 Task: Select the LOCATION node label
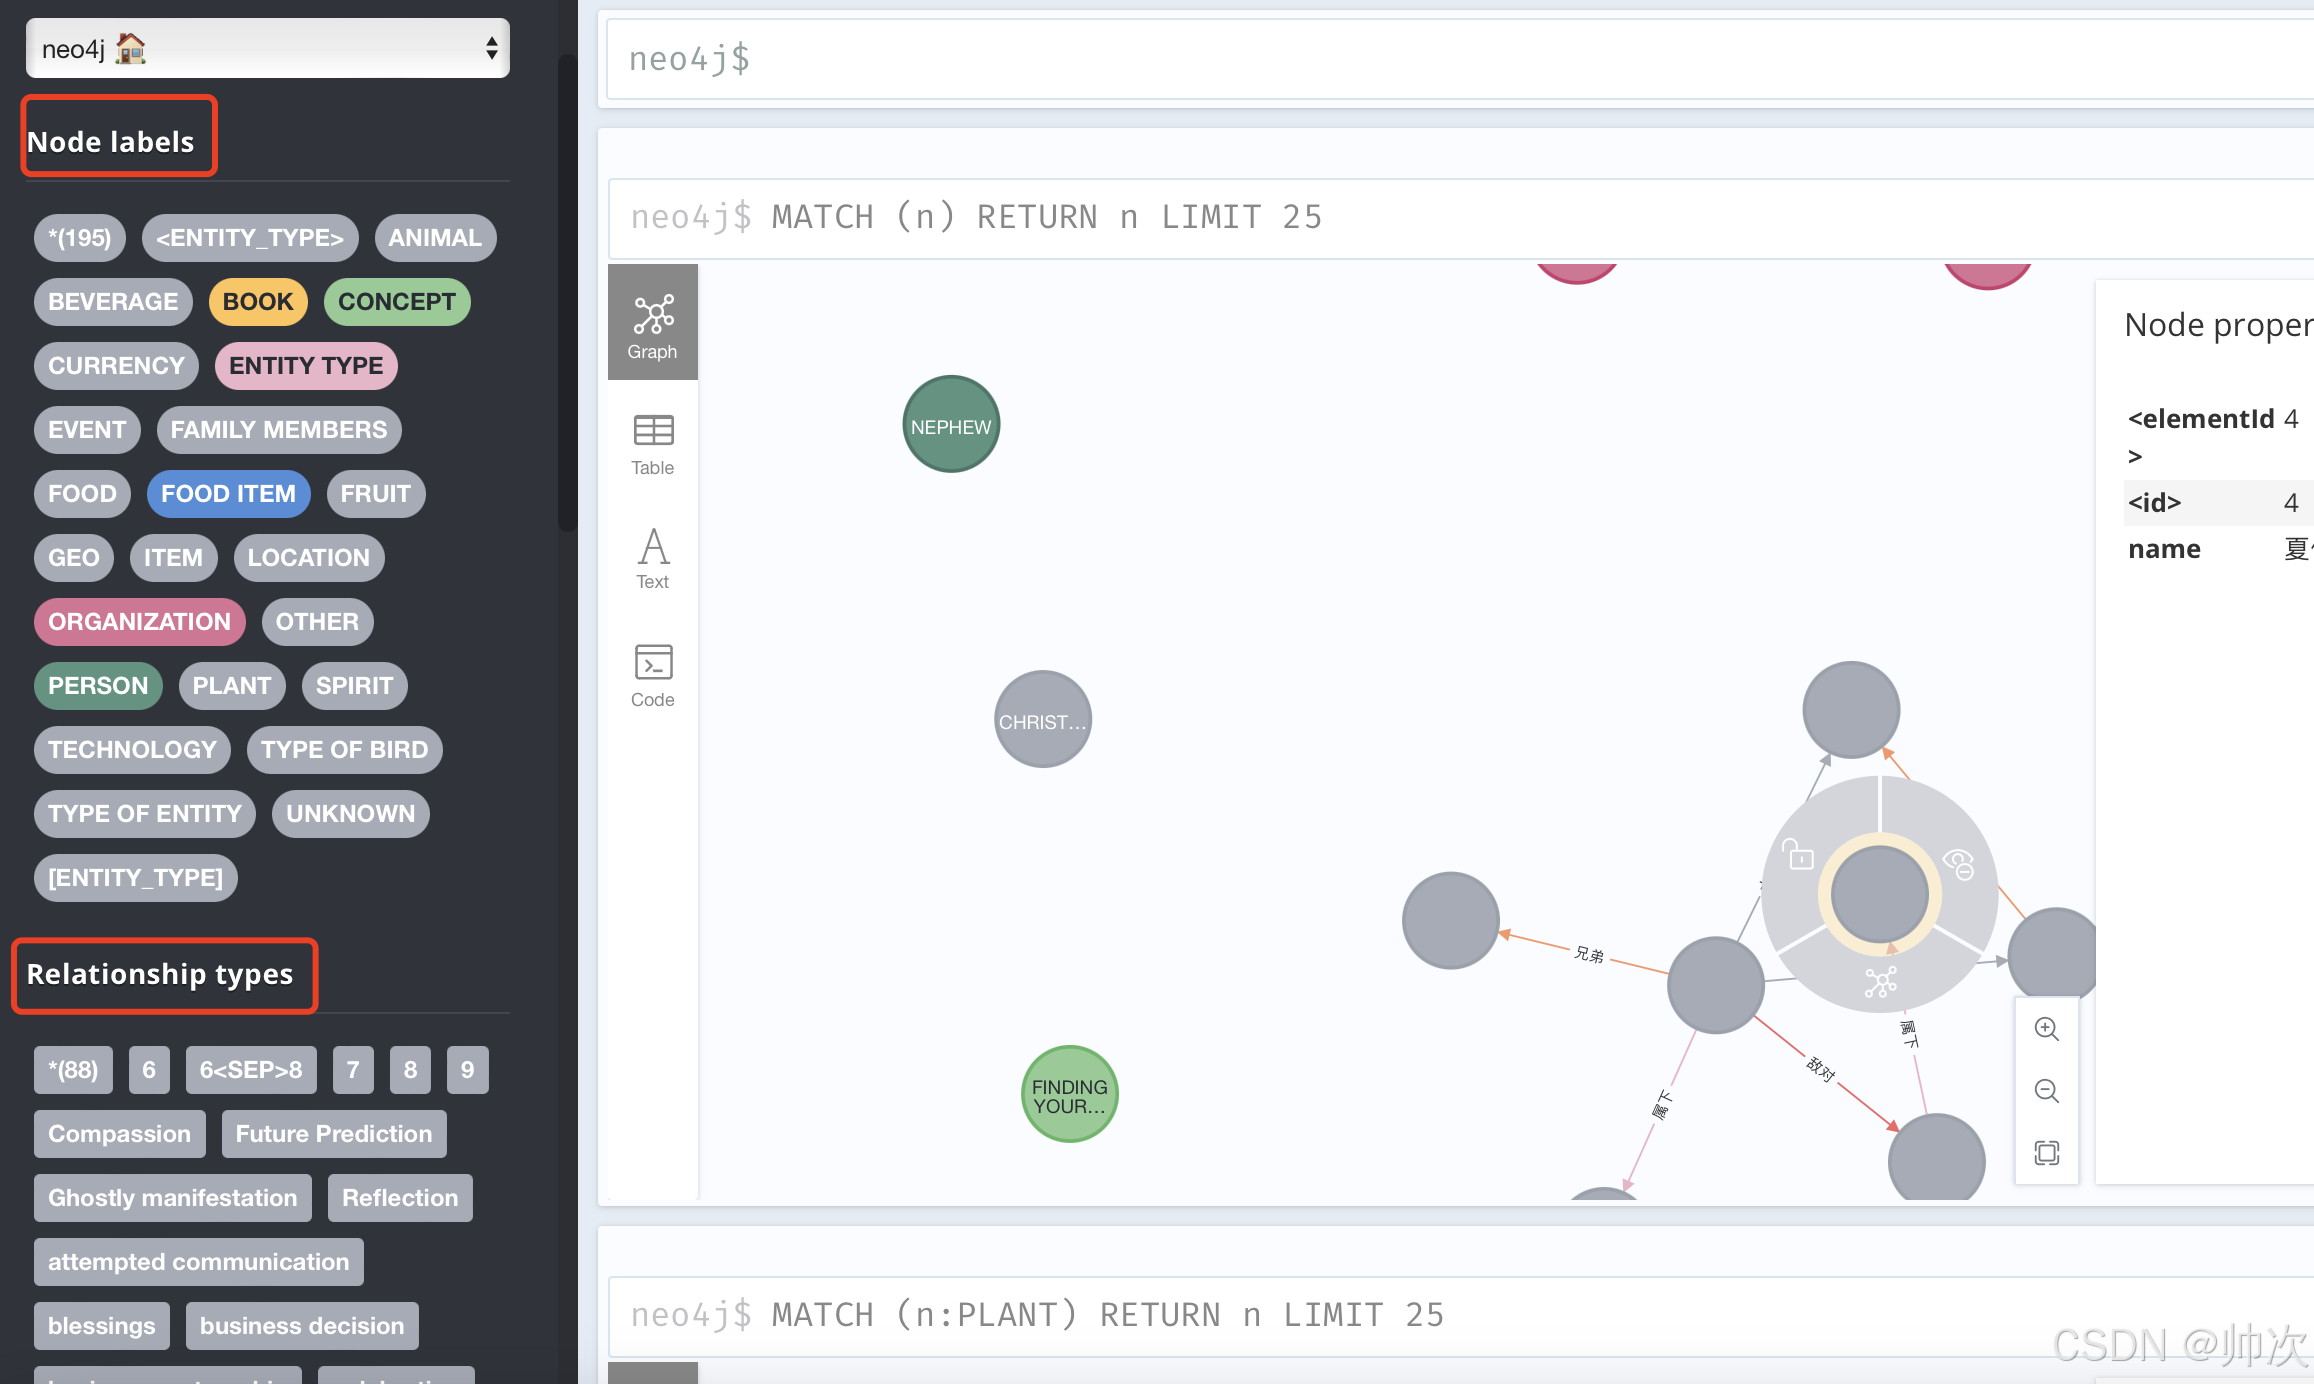click(309, 558)
